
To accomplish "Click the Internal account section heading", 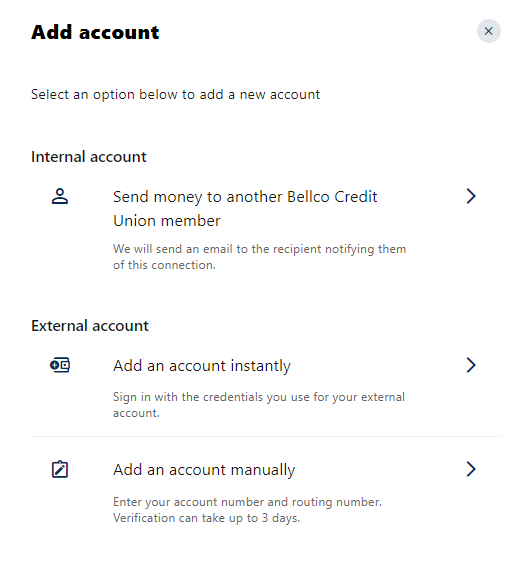I will [89, 157].
